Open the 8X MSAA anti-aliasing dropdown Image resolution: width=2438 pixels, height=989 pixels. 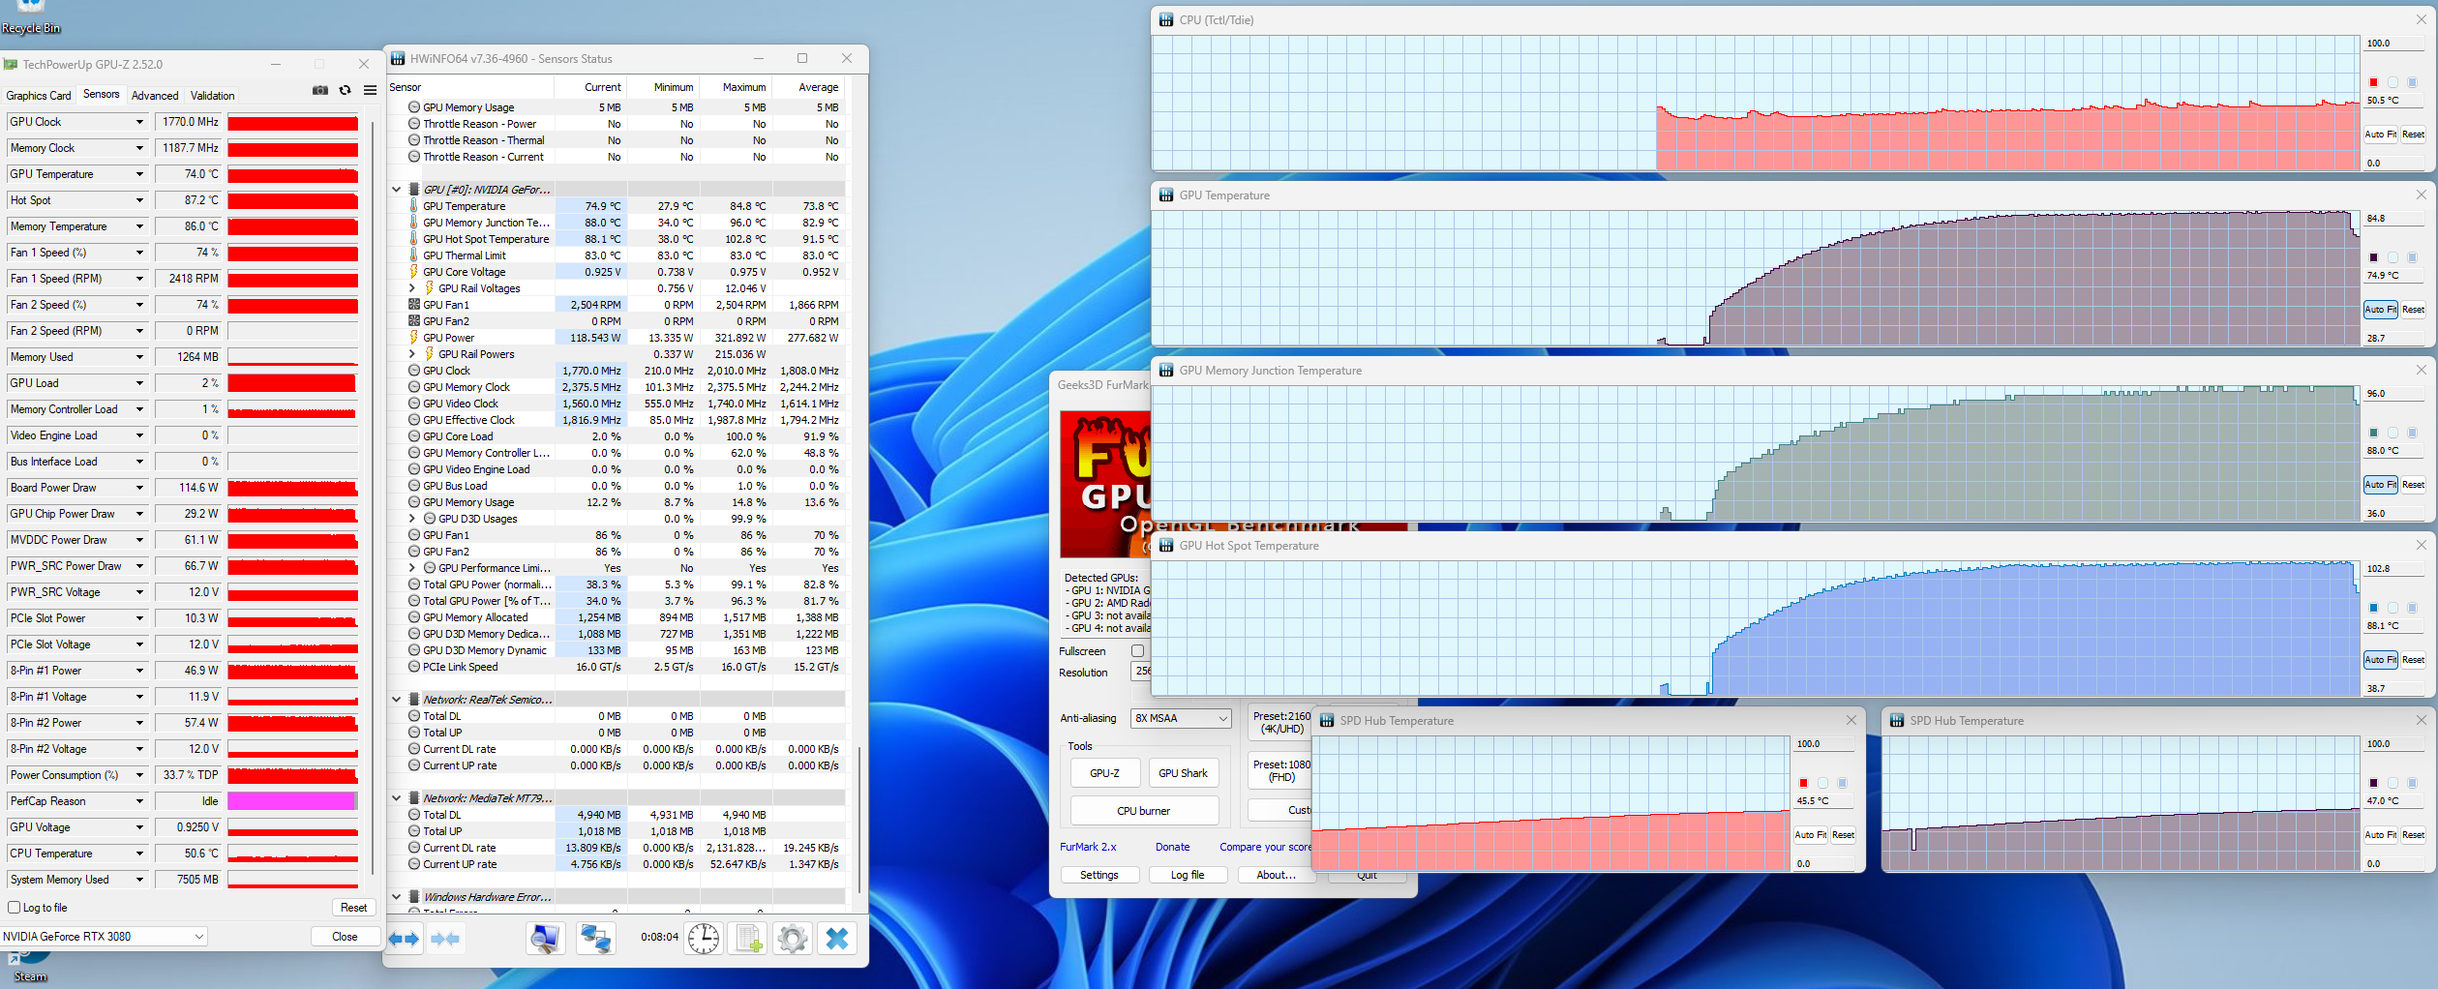click(1181, 719)
